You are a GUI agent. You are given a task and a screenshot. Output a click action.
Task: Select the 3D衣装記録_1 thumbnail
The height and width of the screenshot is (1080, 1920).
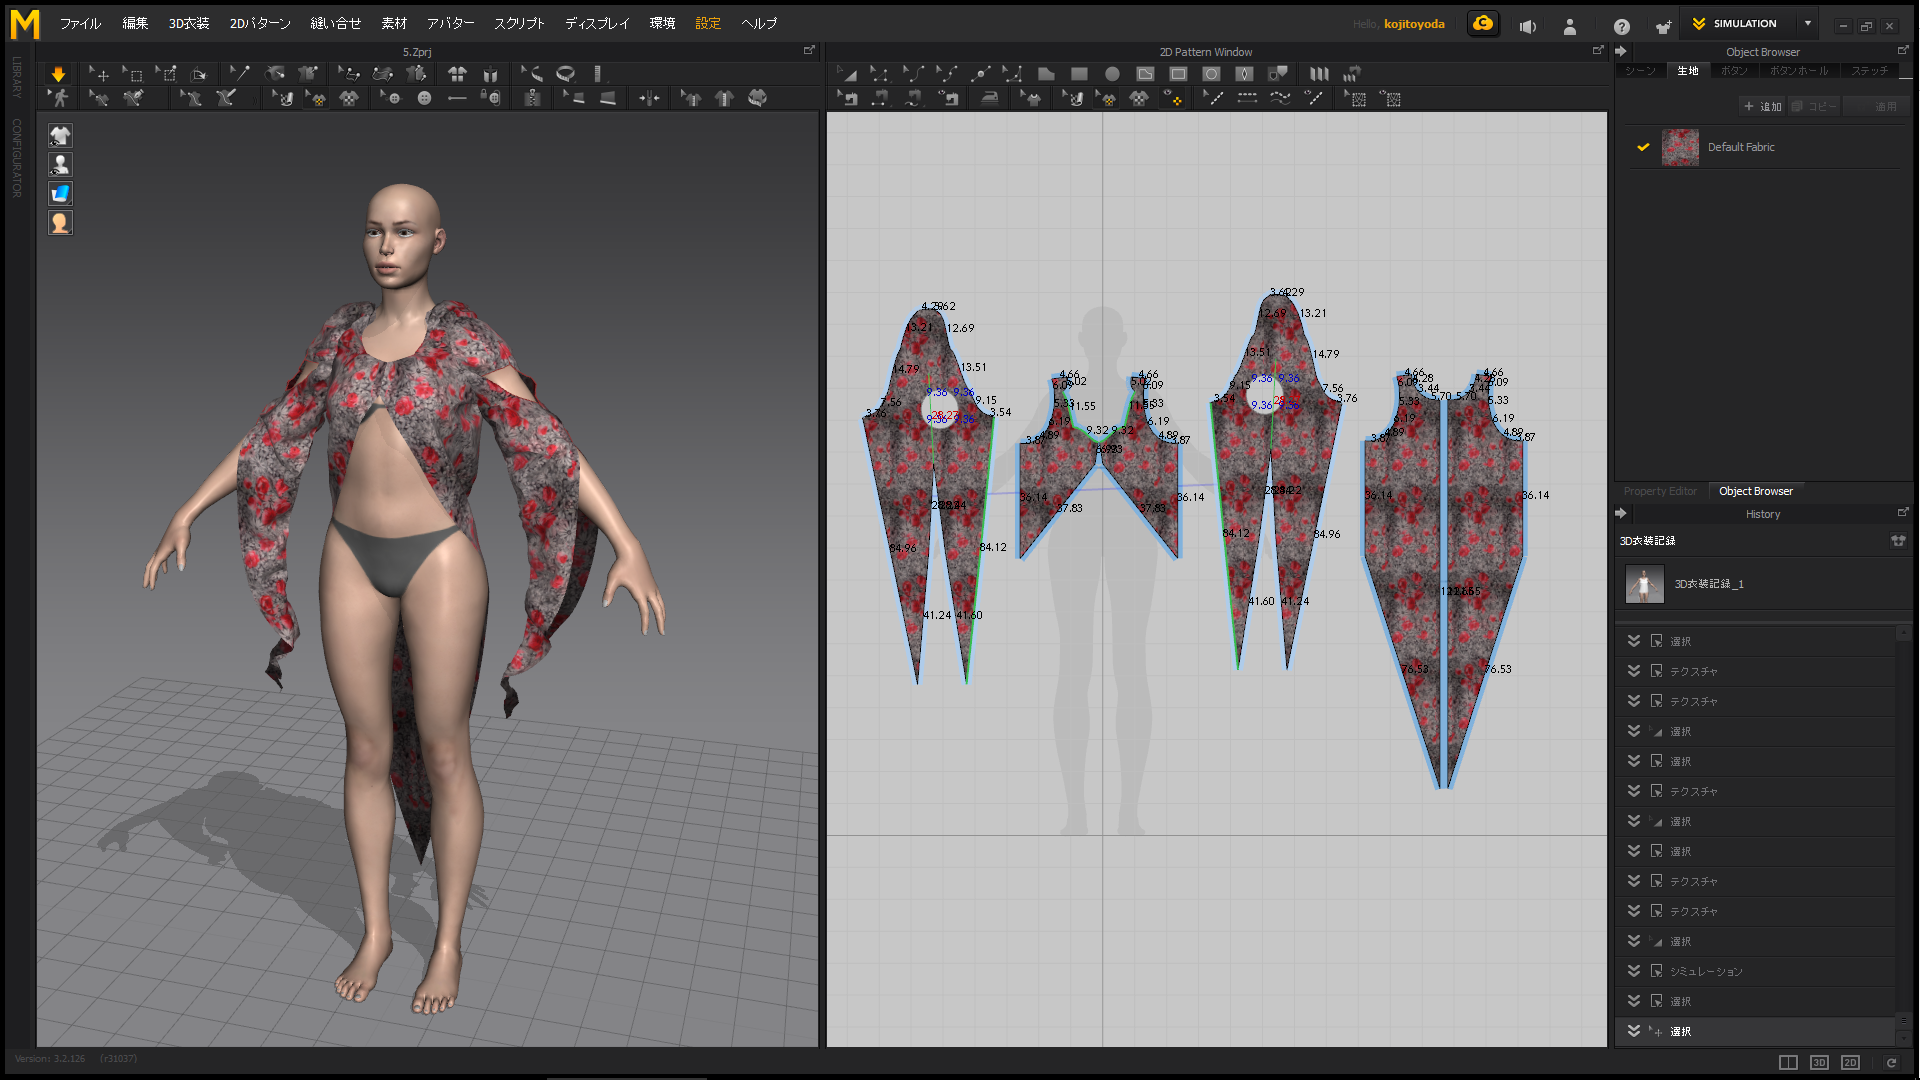tap(1644, 584)
